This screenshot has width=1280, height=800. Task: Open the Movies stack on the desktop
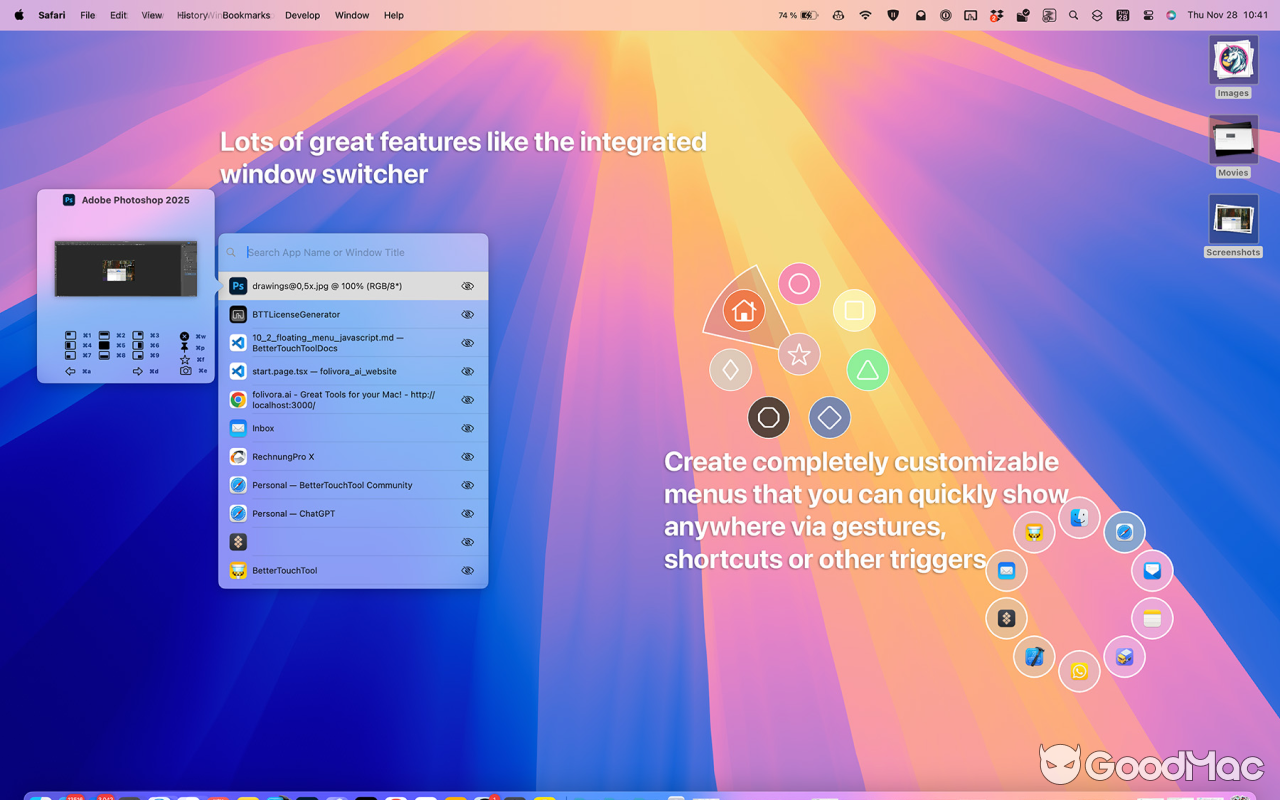coord(1233,140)
